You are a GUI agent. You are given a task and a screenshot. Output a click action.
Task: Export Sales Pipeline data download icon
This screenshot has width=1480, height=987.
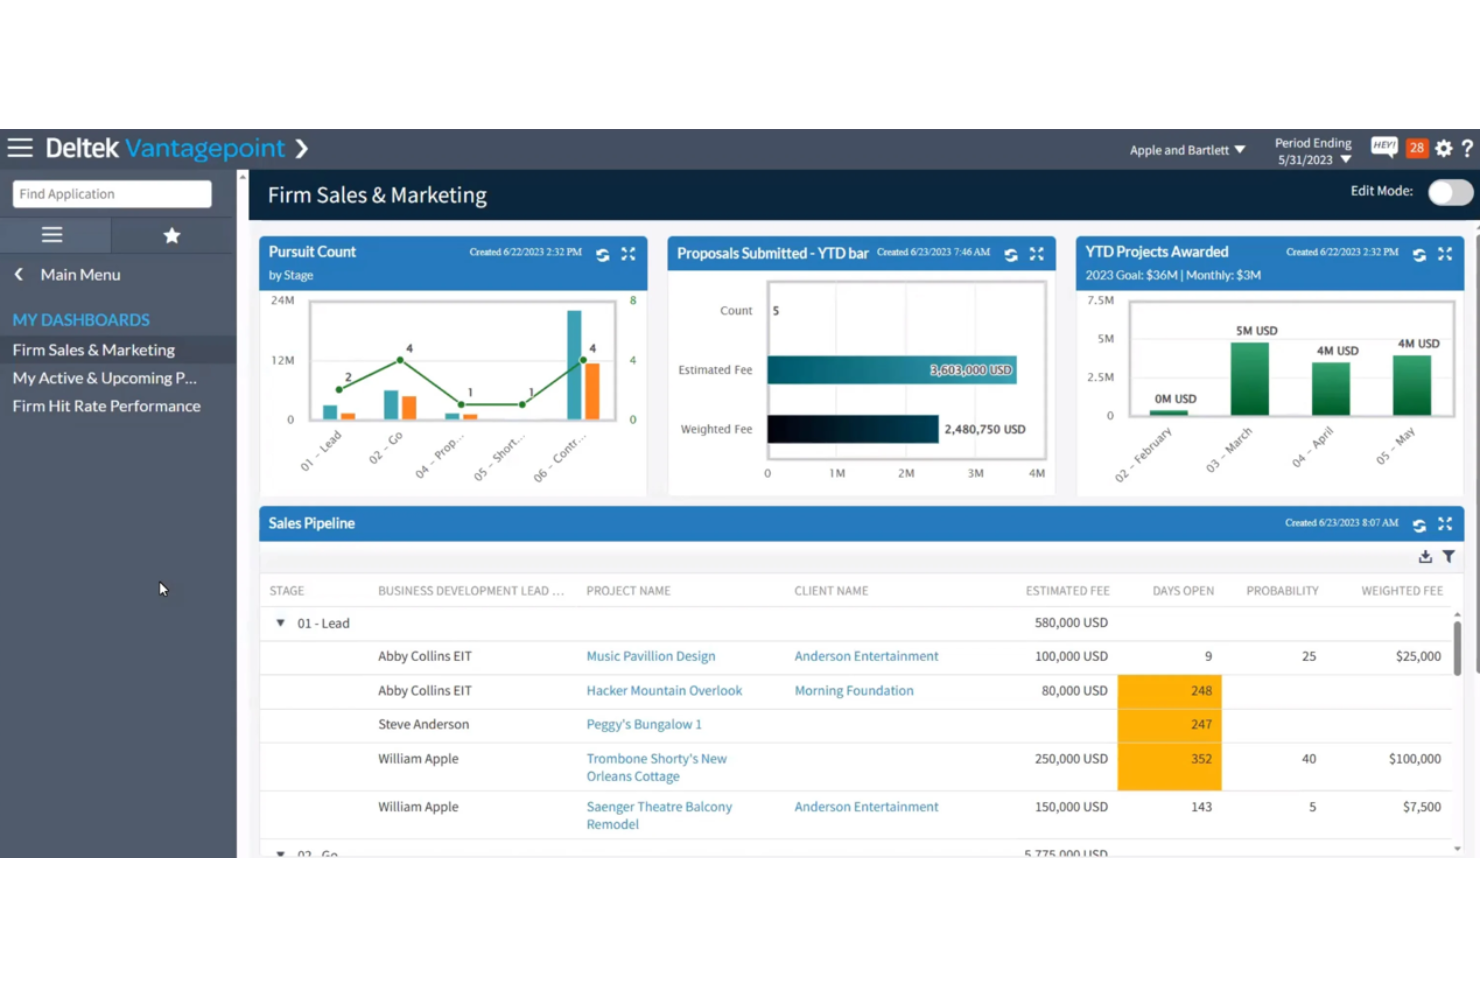click(1425, 557)
